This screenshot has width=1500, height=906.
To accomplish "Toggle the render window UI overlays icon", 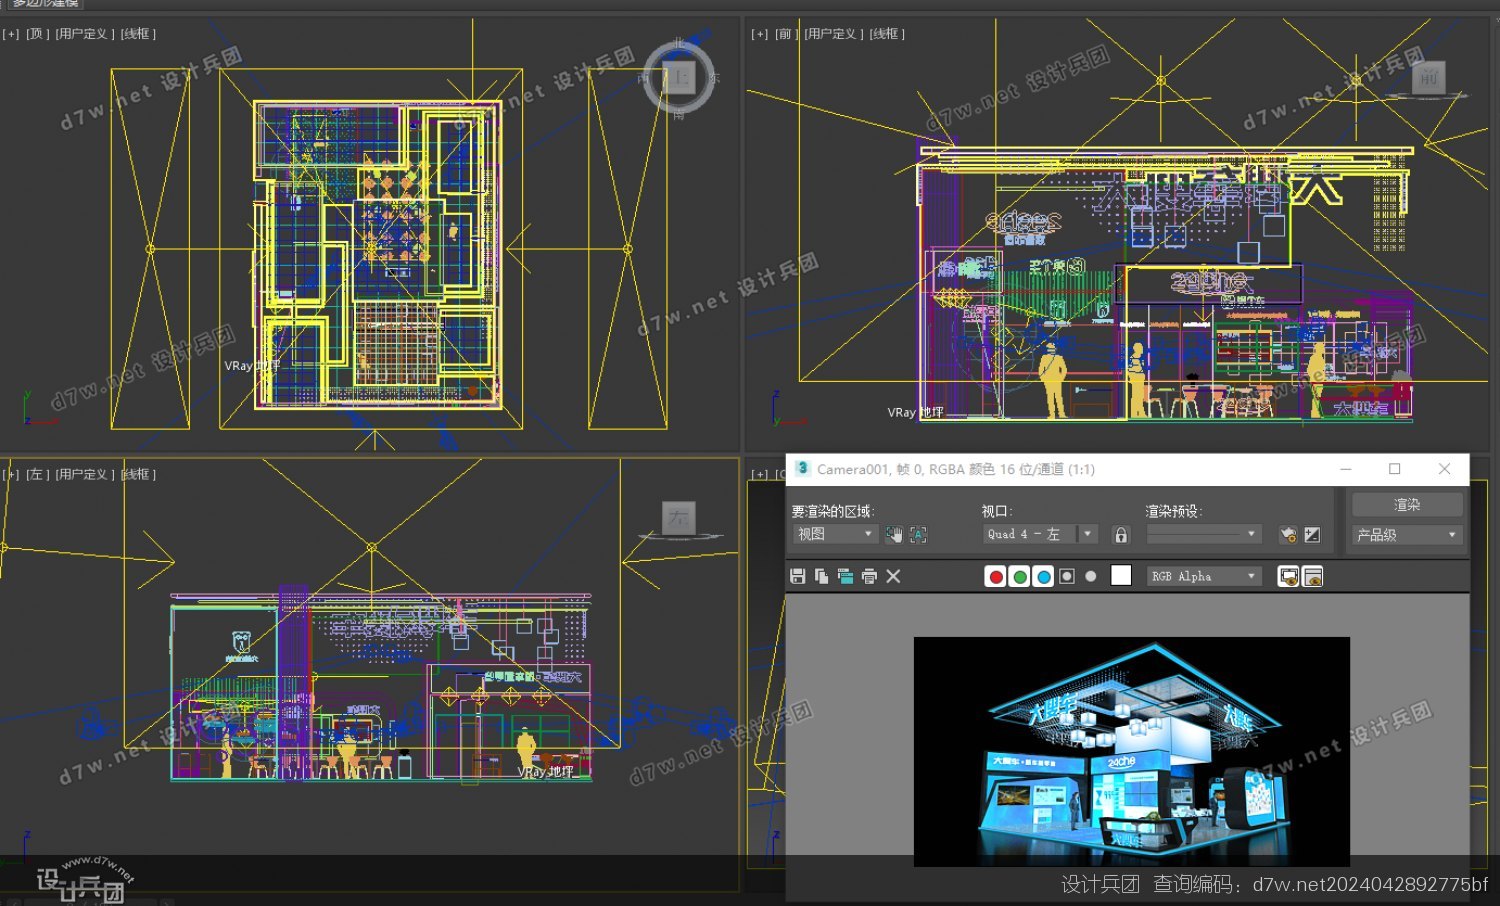I will (x=1289, y=576).
